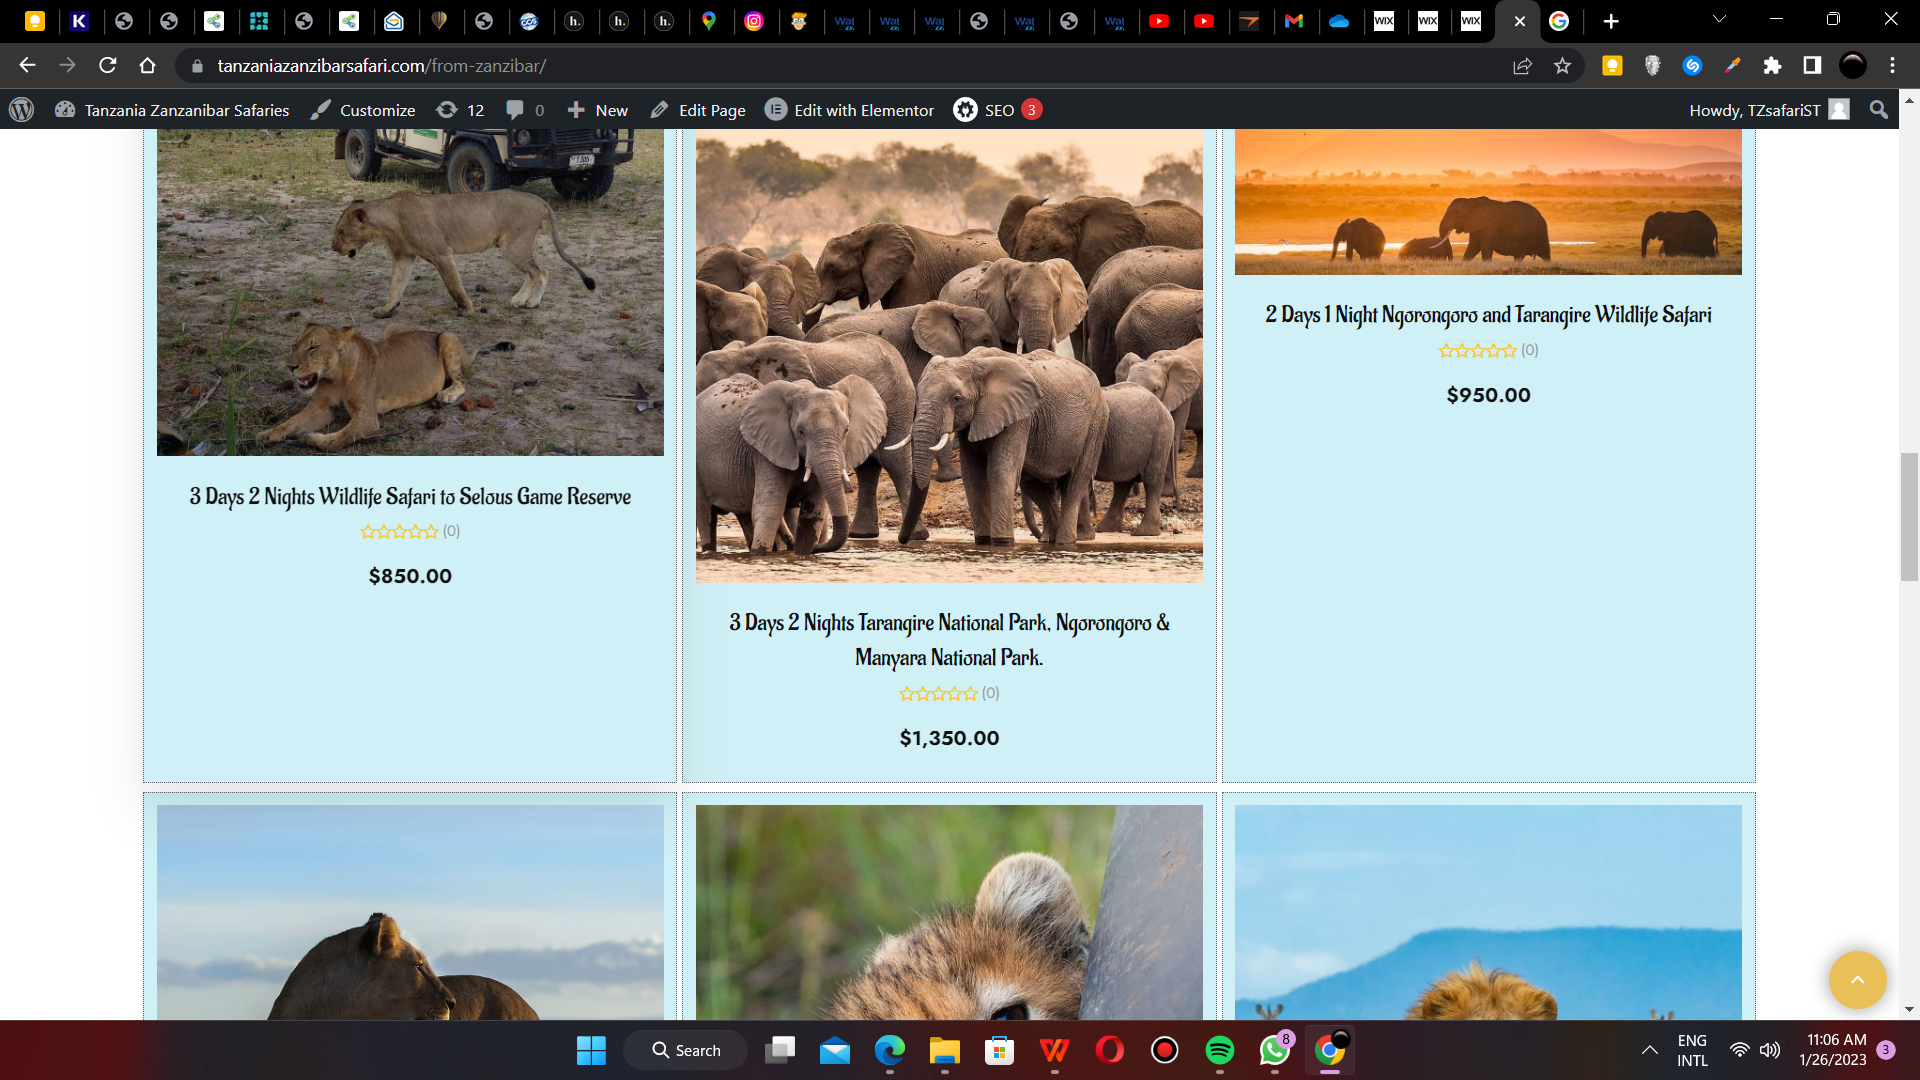This screenshot has height=1080, width=1920.
Task: Toggle the browser side panel icon
Action: (x=1812, y=66)
